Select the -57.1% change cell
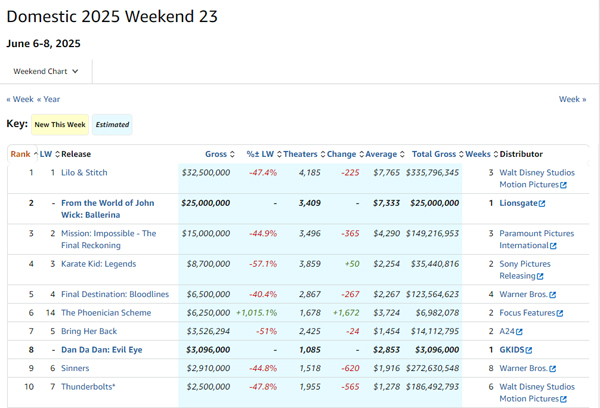Screen dimensions: 600x408 (x=263, y=264)
